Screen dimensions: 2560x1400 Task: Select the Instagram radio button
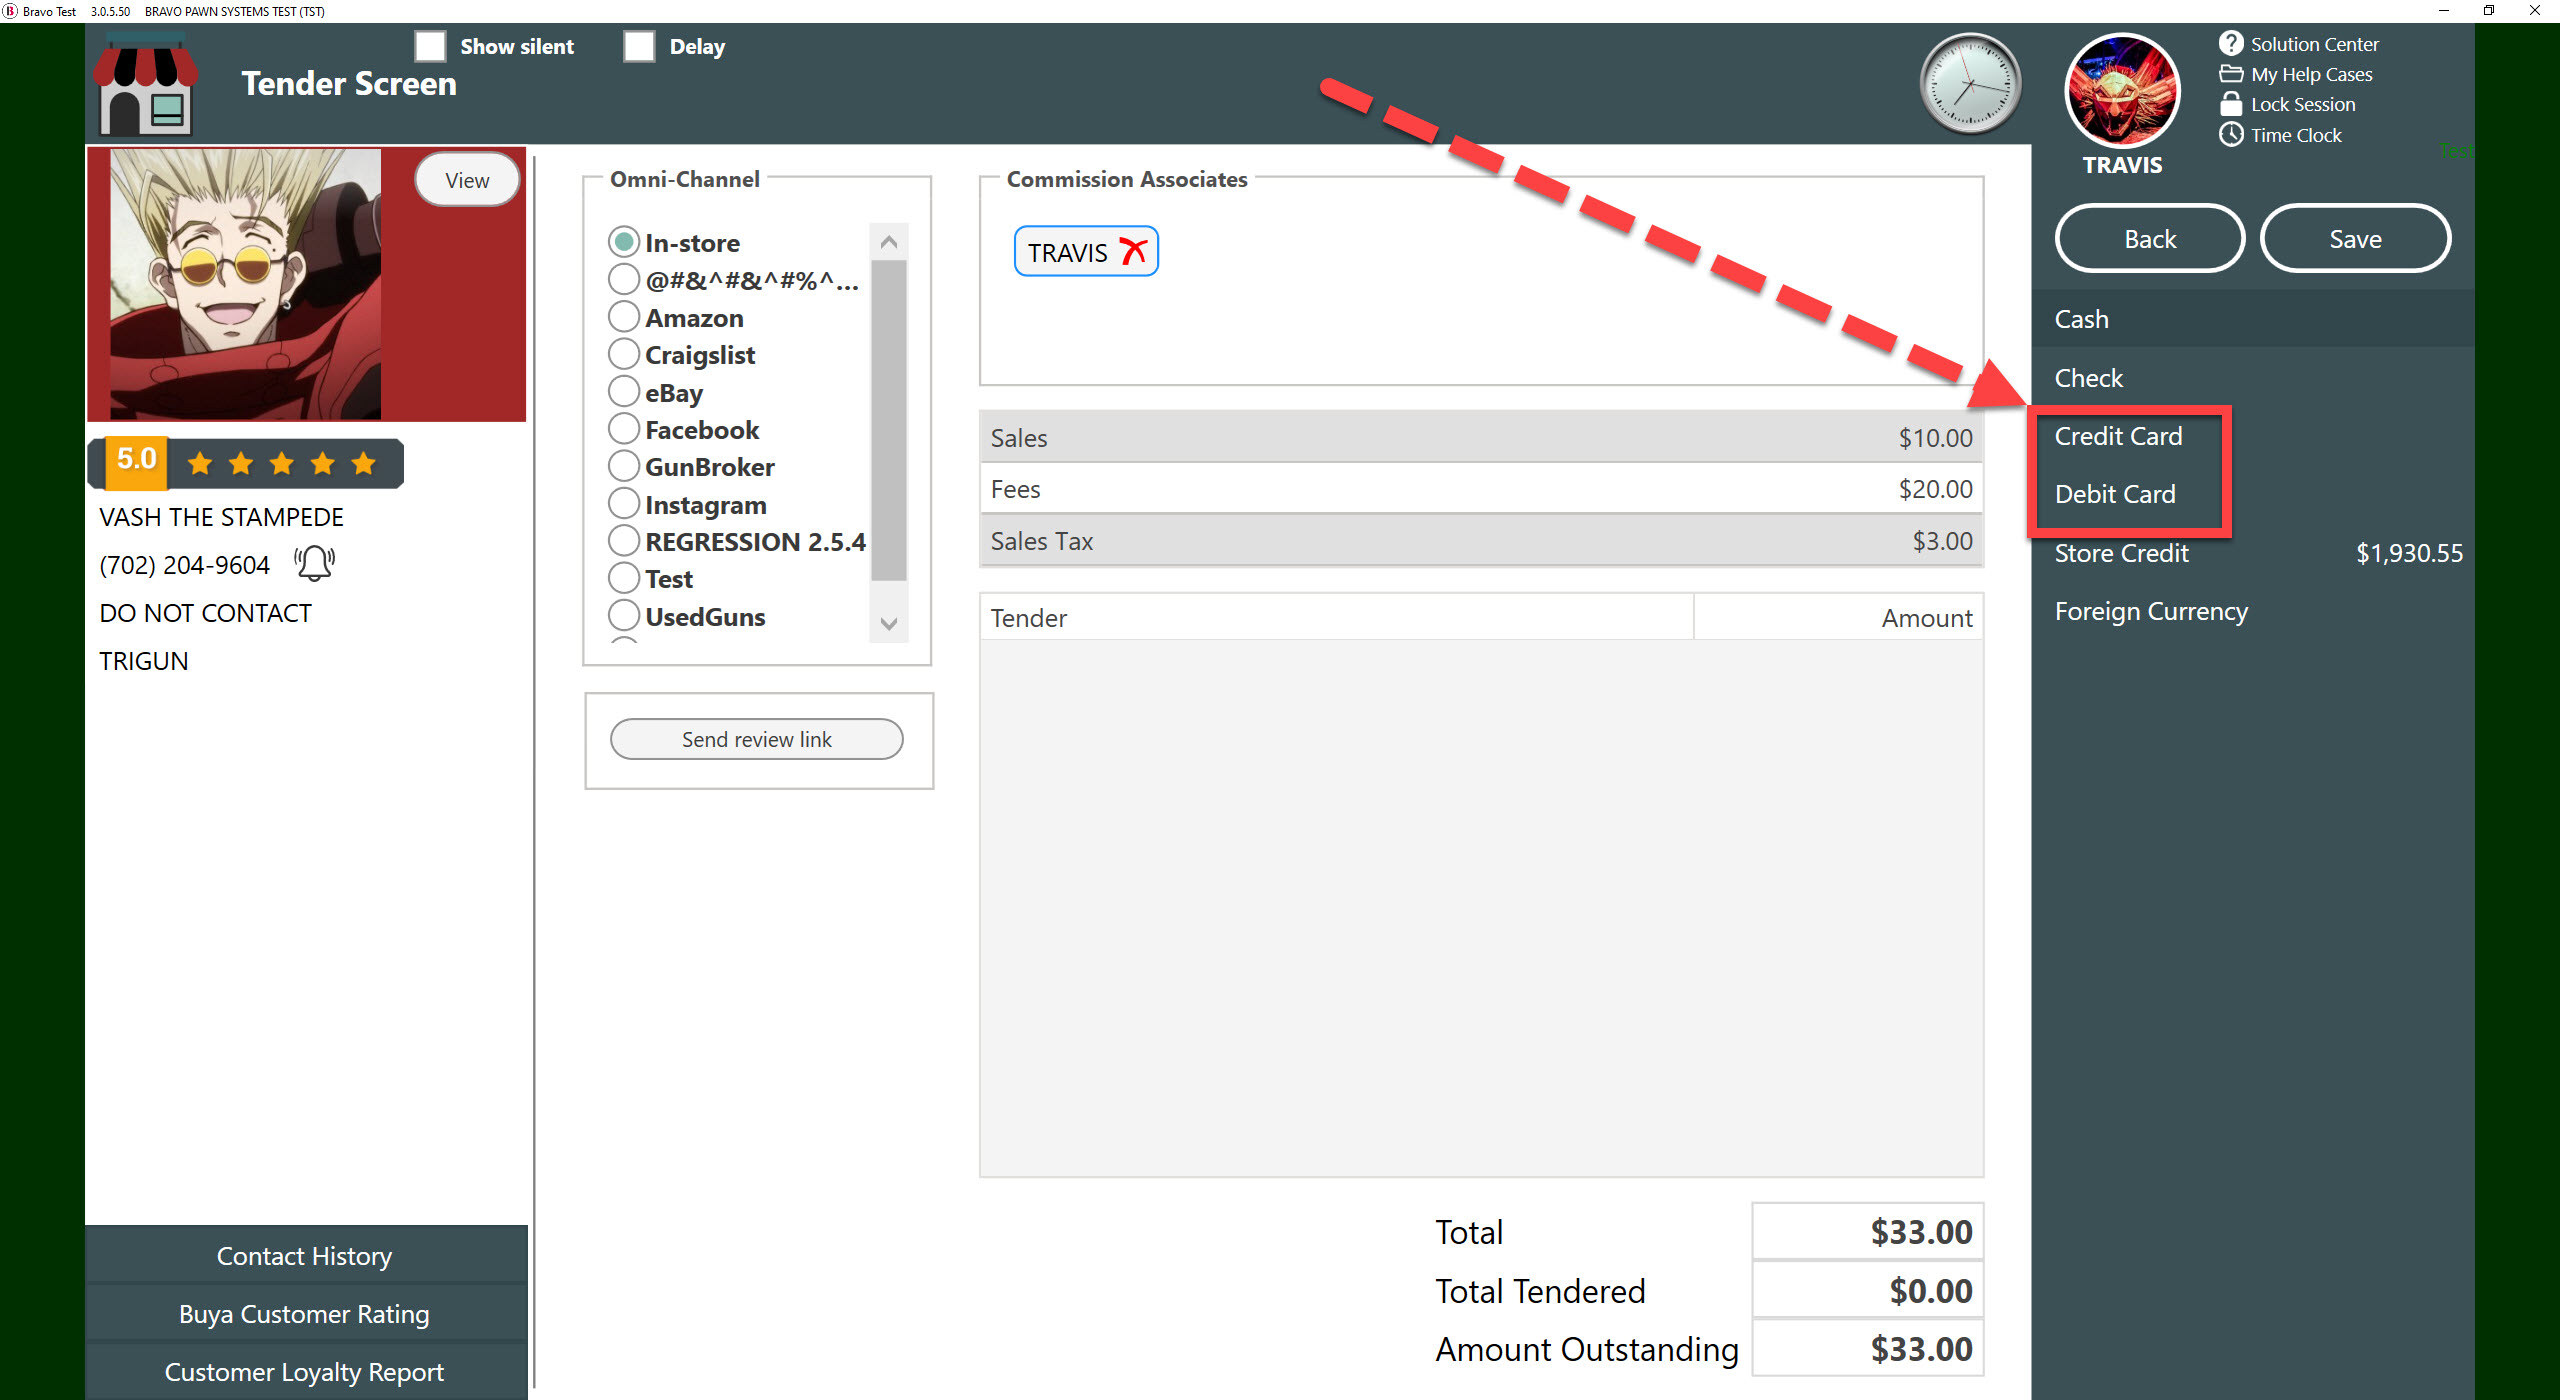(624, 504)
